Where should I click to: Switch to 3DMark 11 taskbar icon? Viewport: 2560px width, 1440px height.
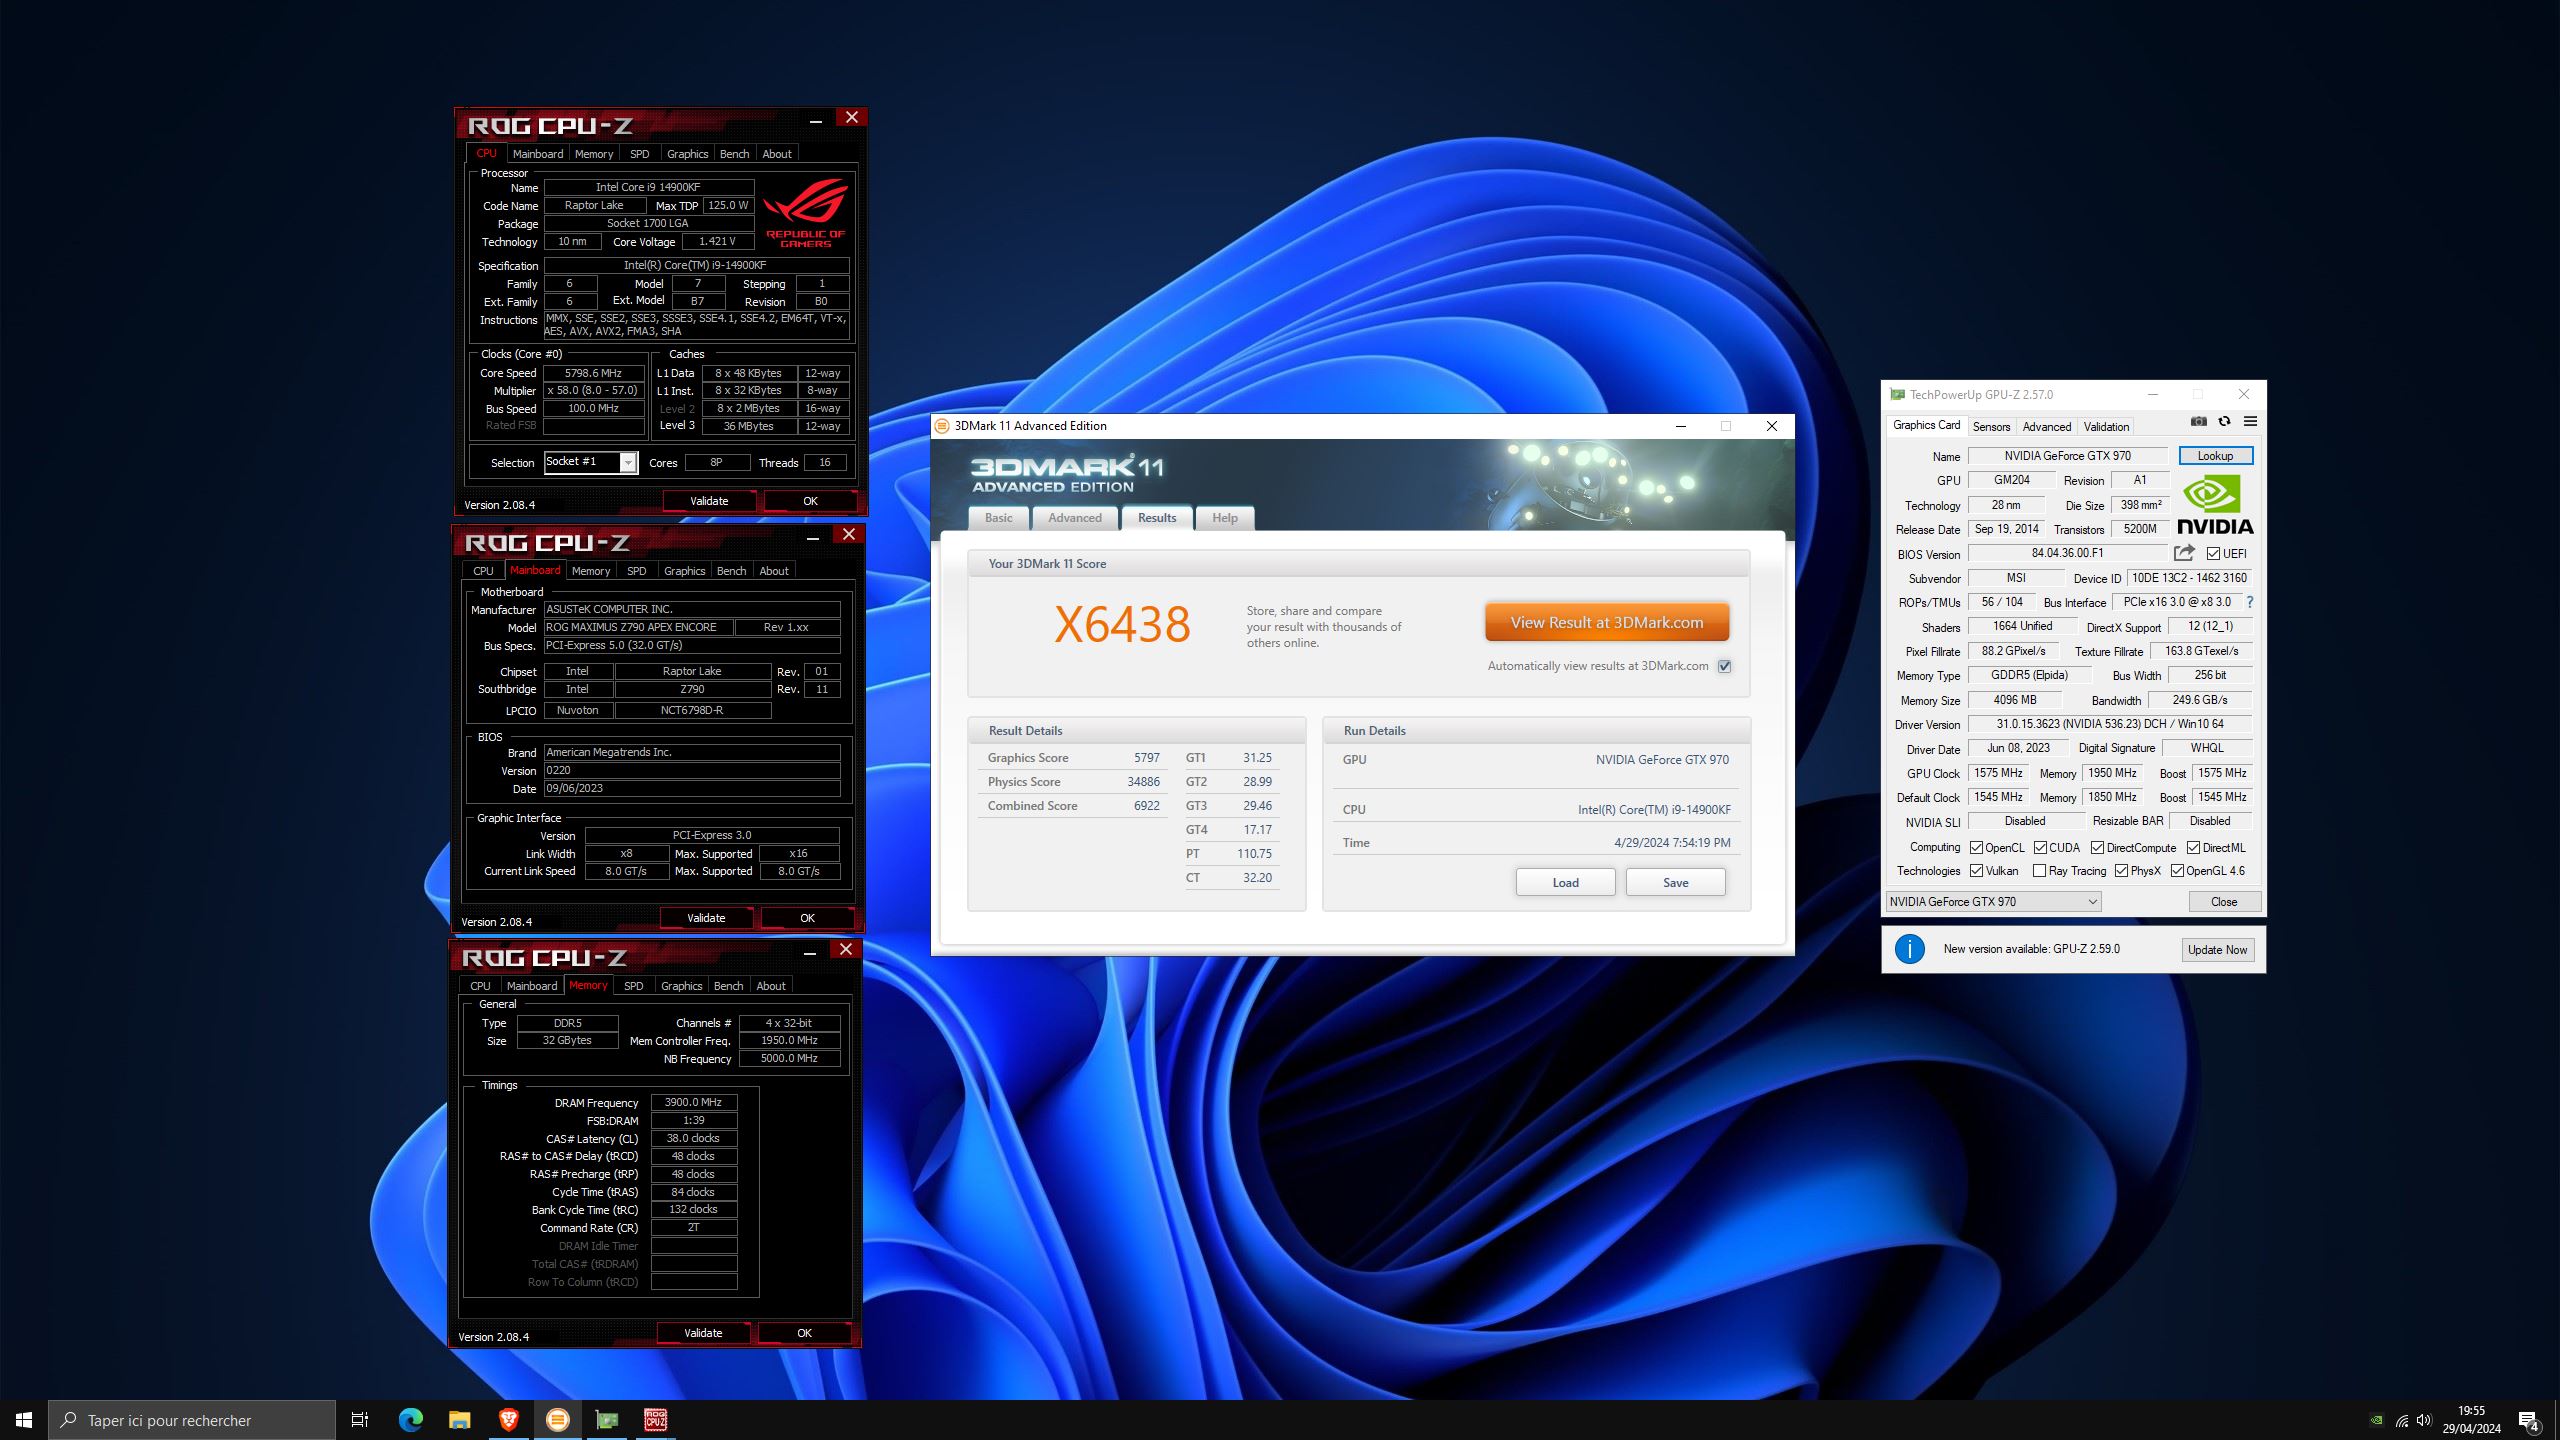pyautogui.click(x=557, y=1420)
